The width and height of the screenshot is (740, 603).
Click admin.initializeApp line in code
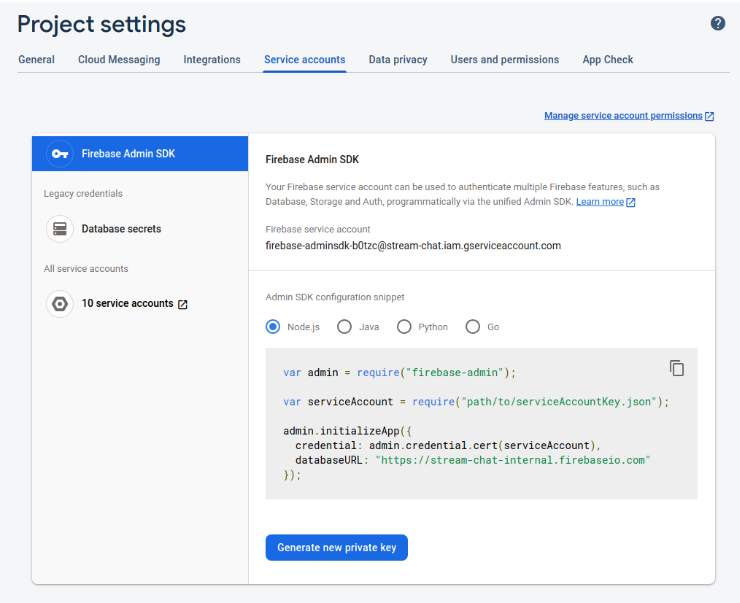click(x=347, y=431)
